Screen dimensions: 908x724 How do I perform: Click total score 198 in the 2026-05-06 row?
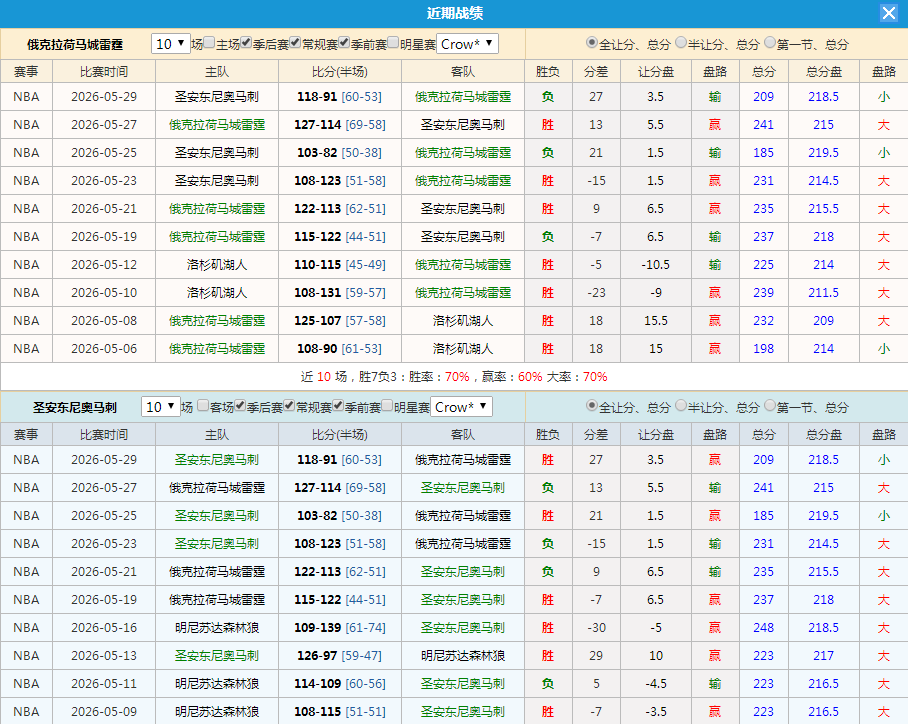click(x=763, y=349)
